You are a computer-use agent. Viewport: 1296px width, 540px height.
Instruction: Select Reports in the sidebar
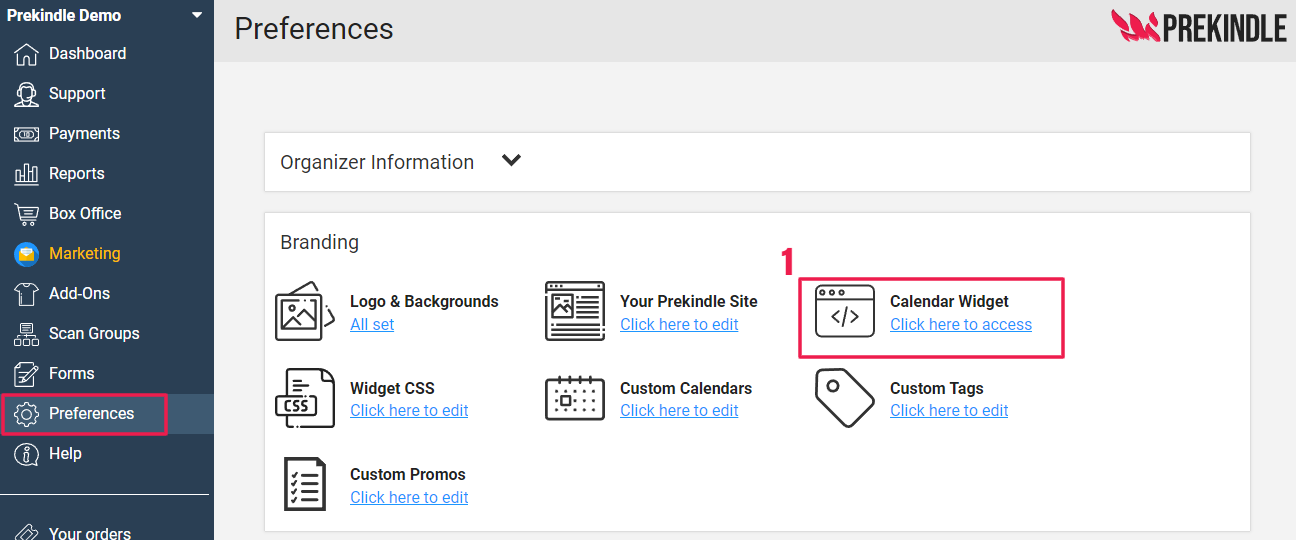pyautogui.click(x=77, y=174)
